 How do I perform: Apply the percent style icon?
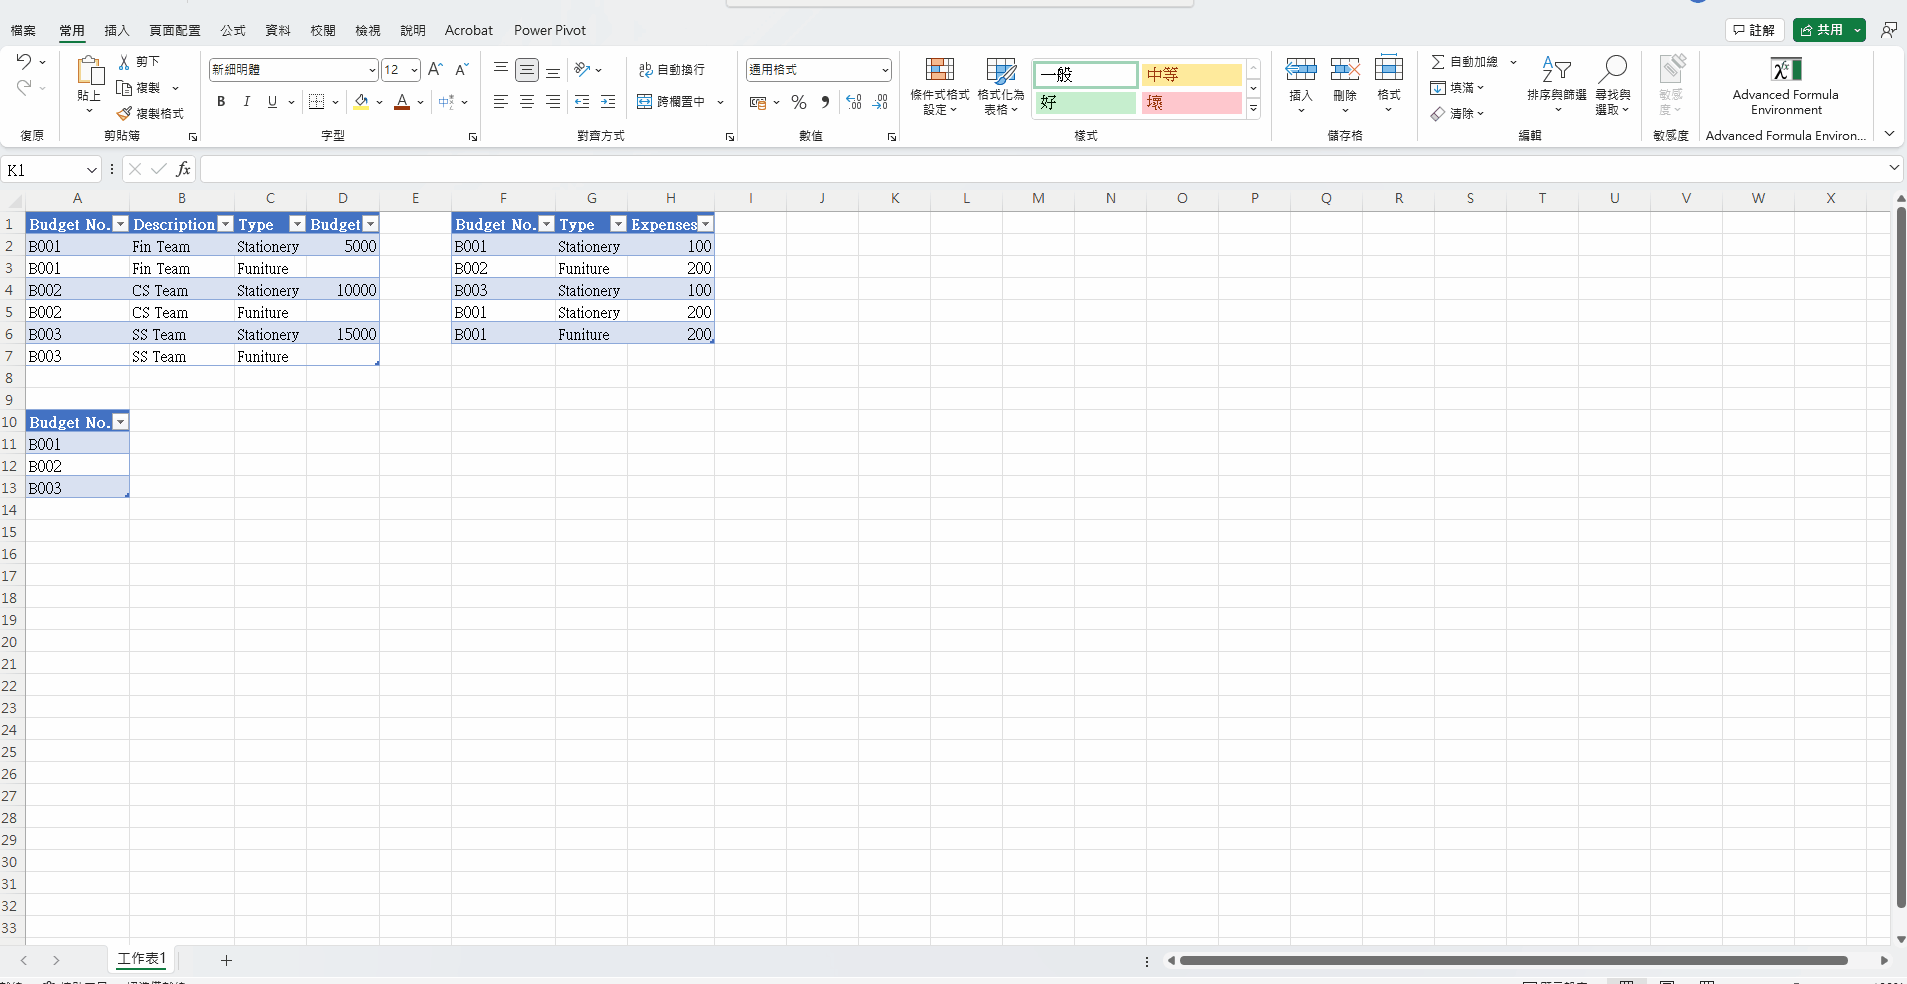797,102
